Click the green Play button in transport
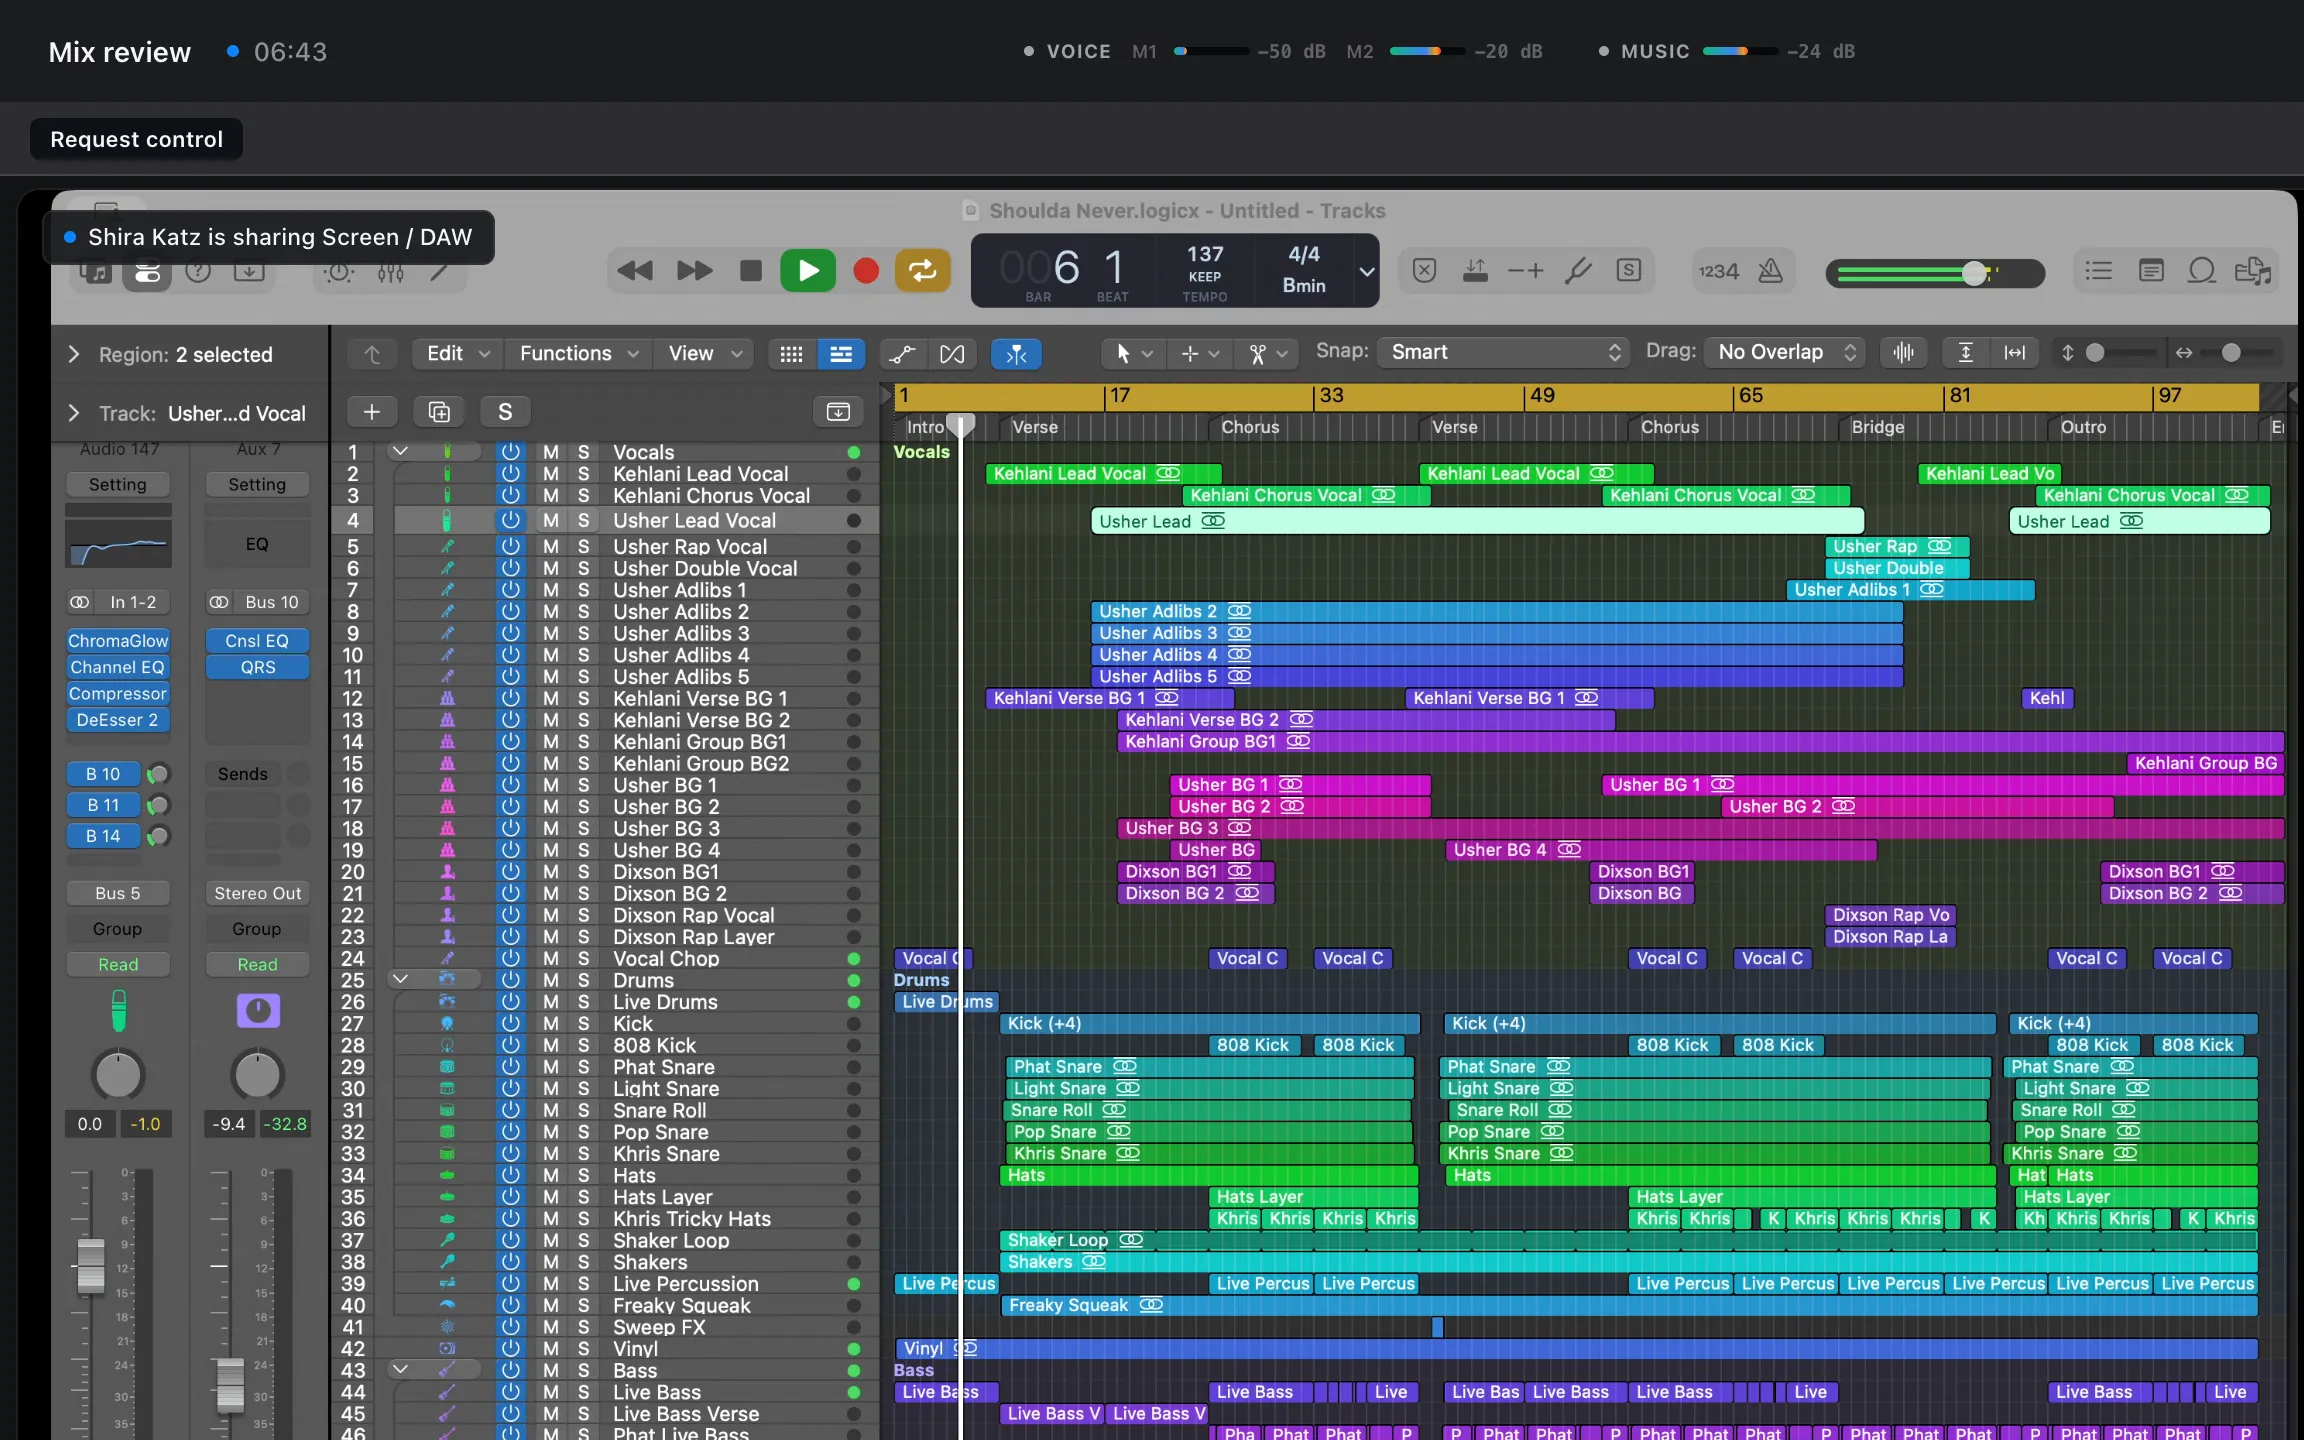 coord(808,271)
